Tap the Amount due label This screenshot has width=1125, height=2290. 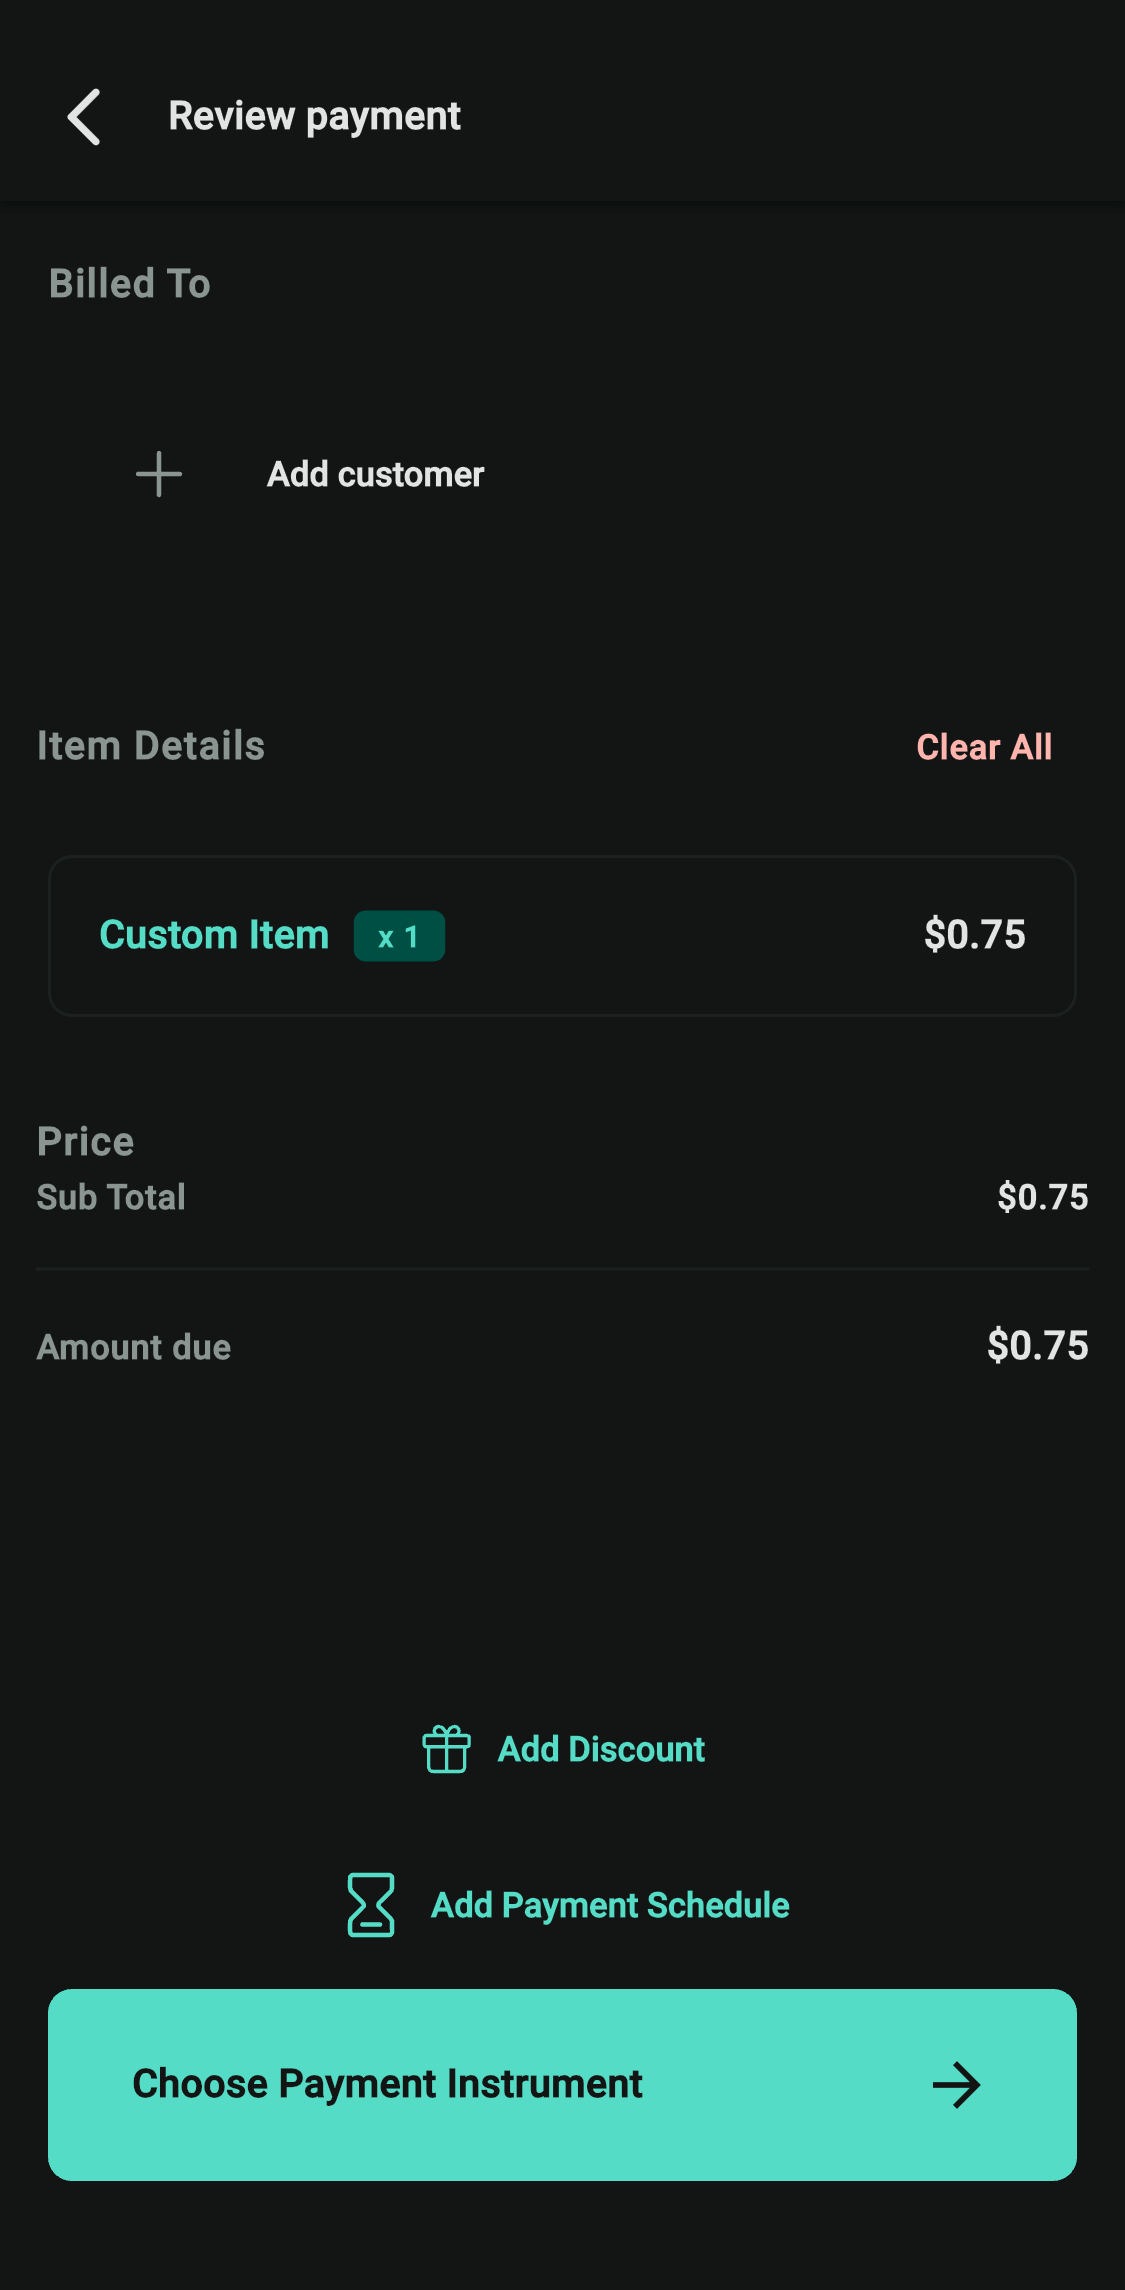[x=134, y=1348]
